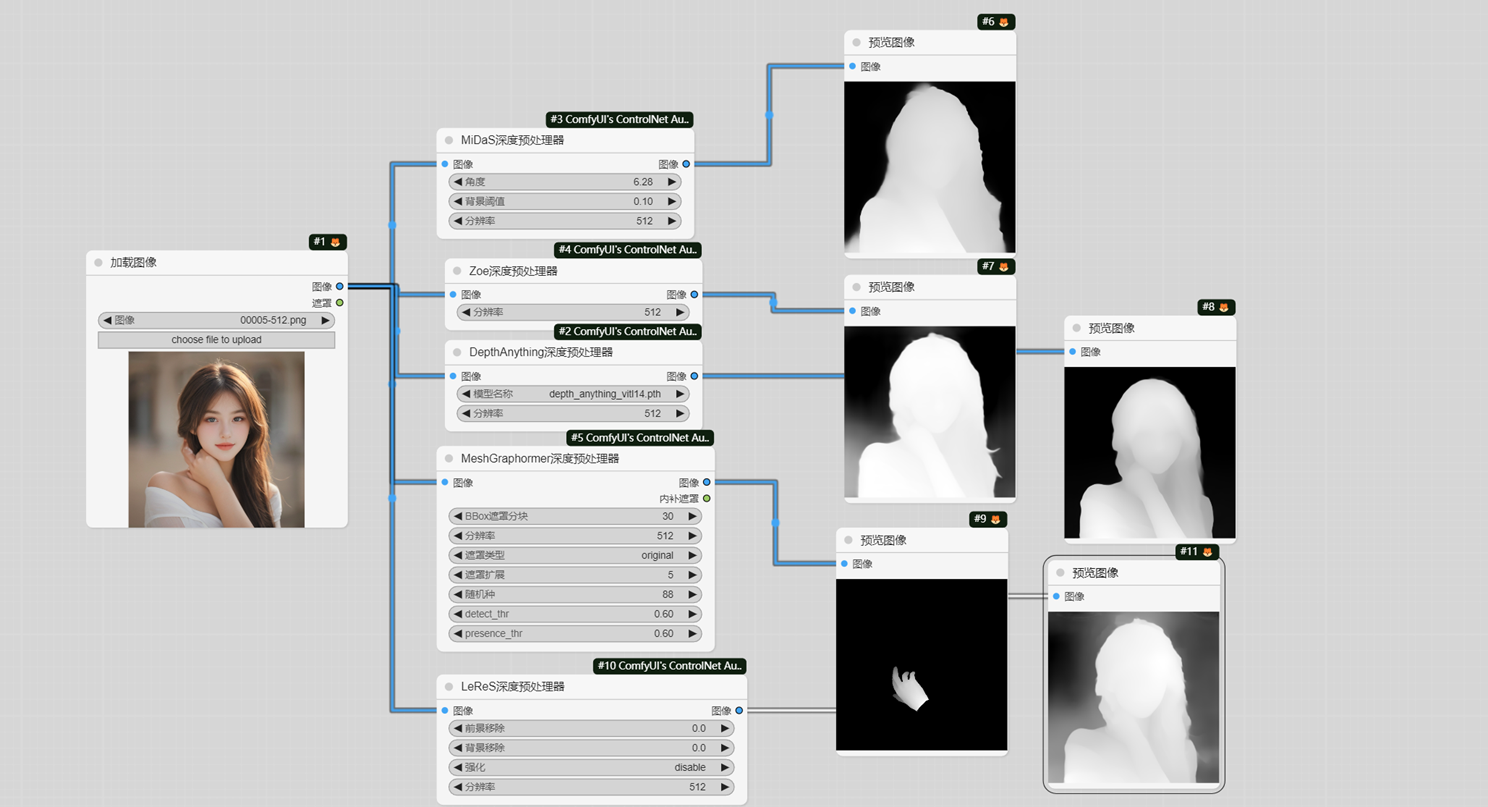This screenshot has width=1488, height=807.
Task: Collapse the 加载图像 node via its title circle
Action: click(100, 263)
